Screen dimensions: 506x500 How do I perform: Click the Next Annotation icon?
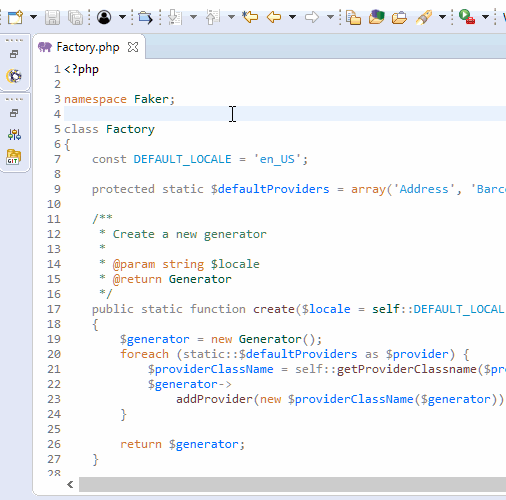click(x=175, y=17)
